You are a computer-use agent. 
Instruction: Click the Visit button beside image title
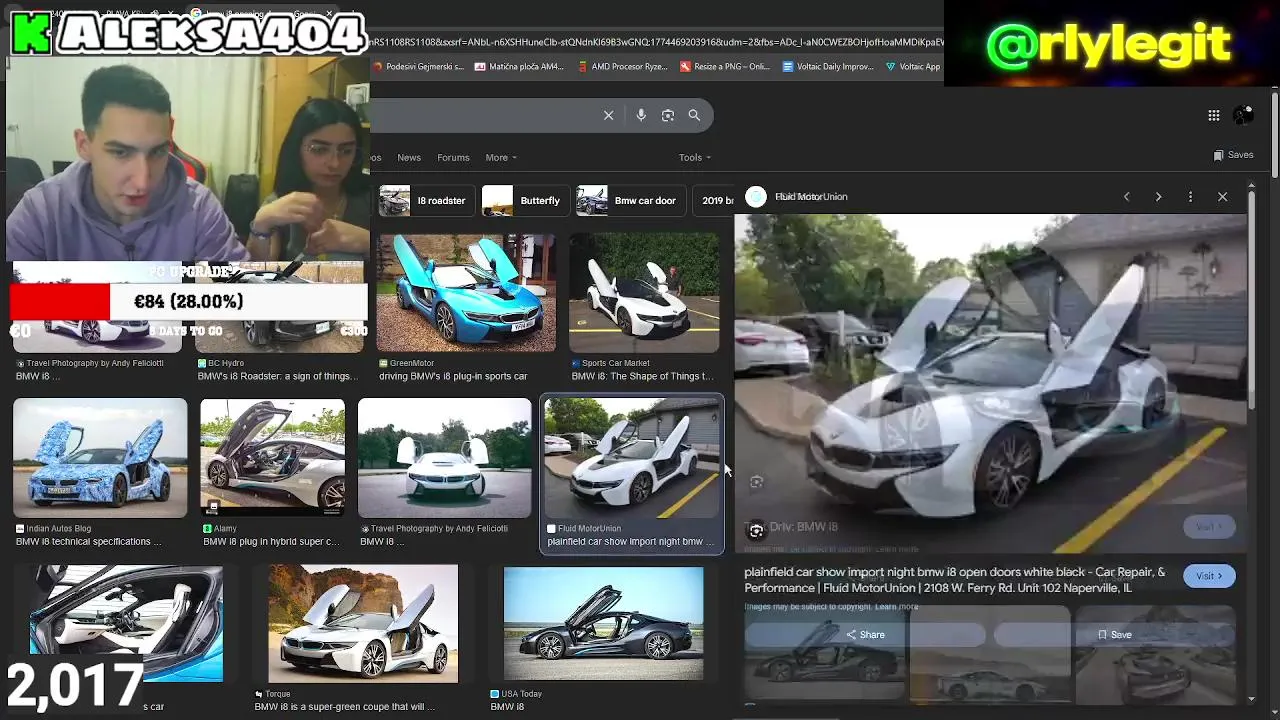1209,576
